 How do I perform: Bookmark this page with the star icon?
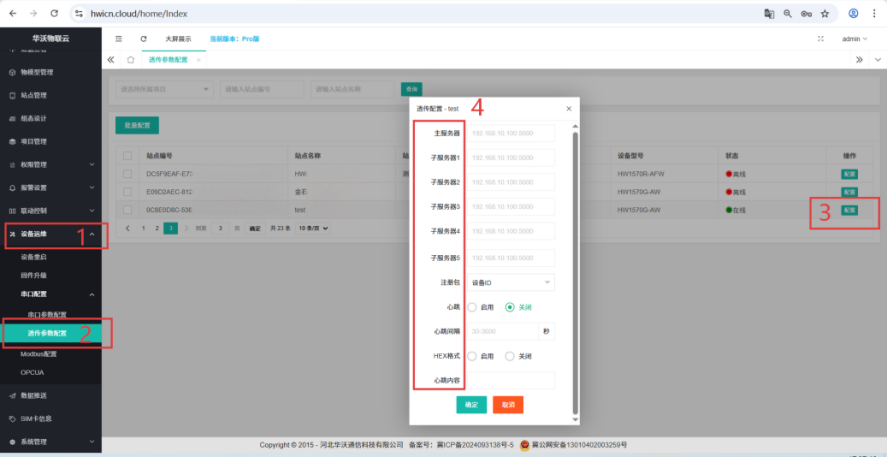824,14
